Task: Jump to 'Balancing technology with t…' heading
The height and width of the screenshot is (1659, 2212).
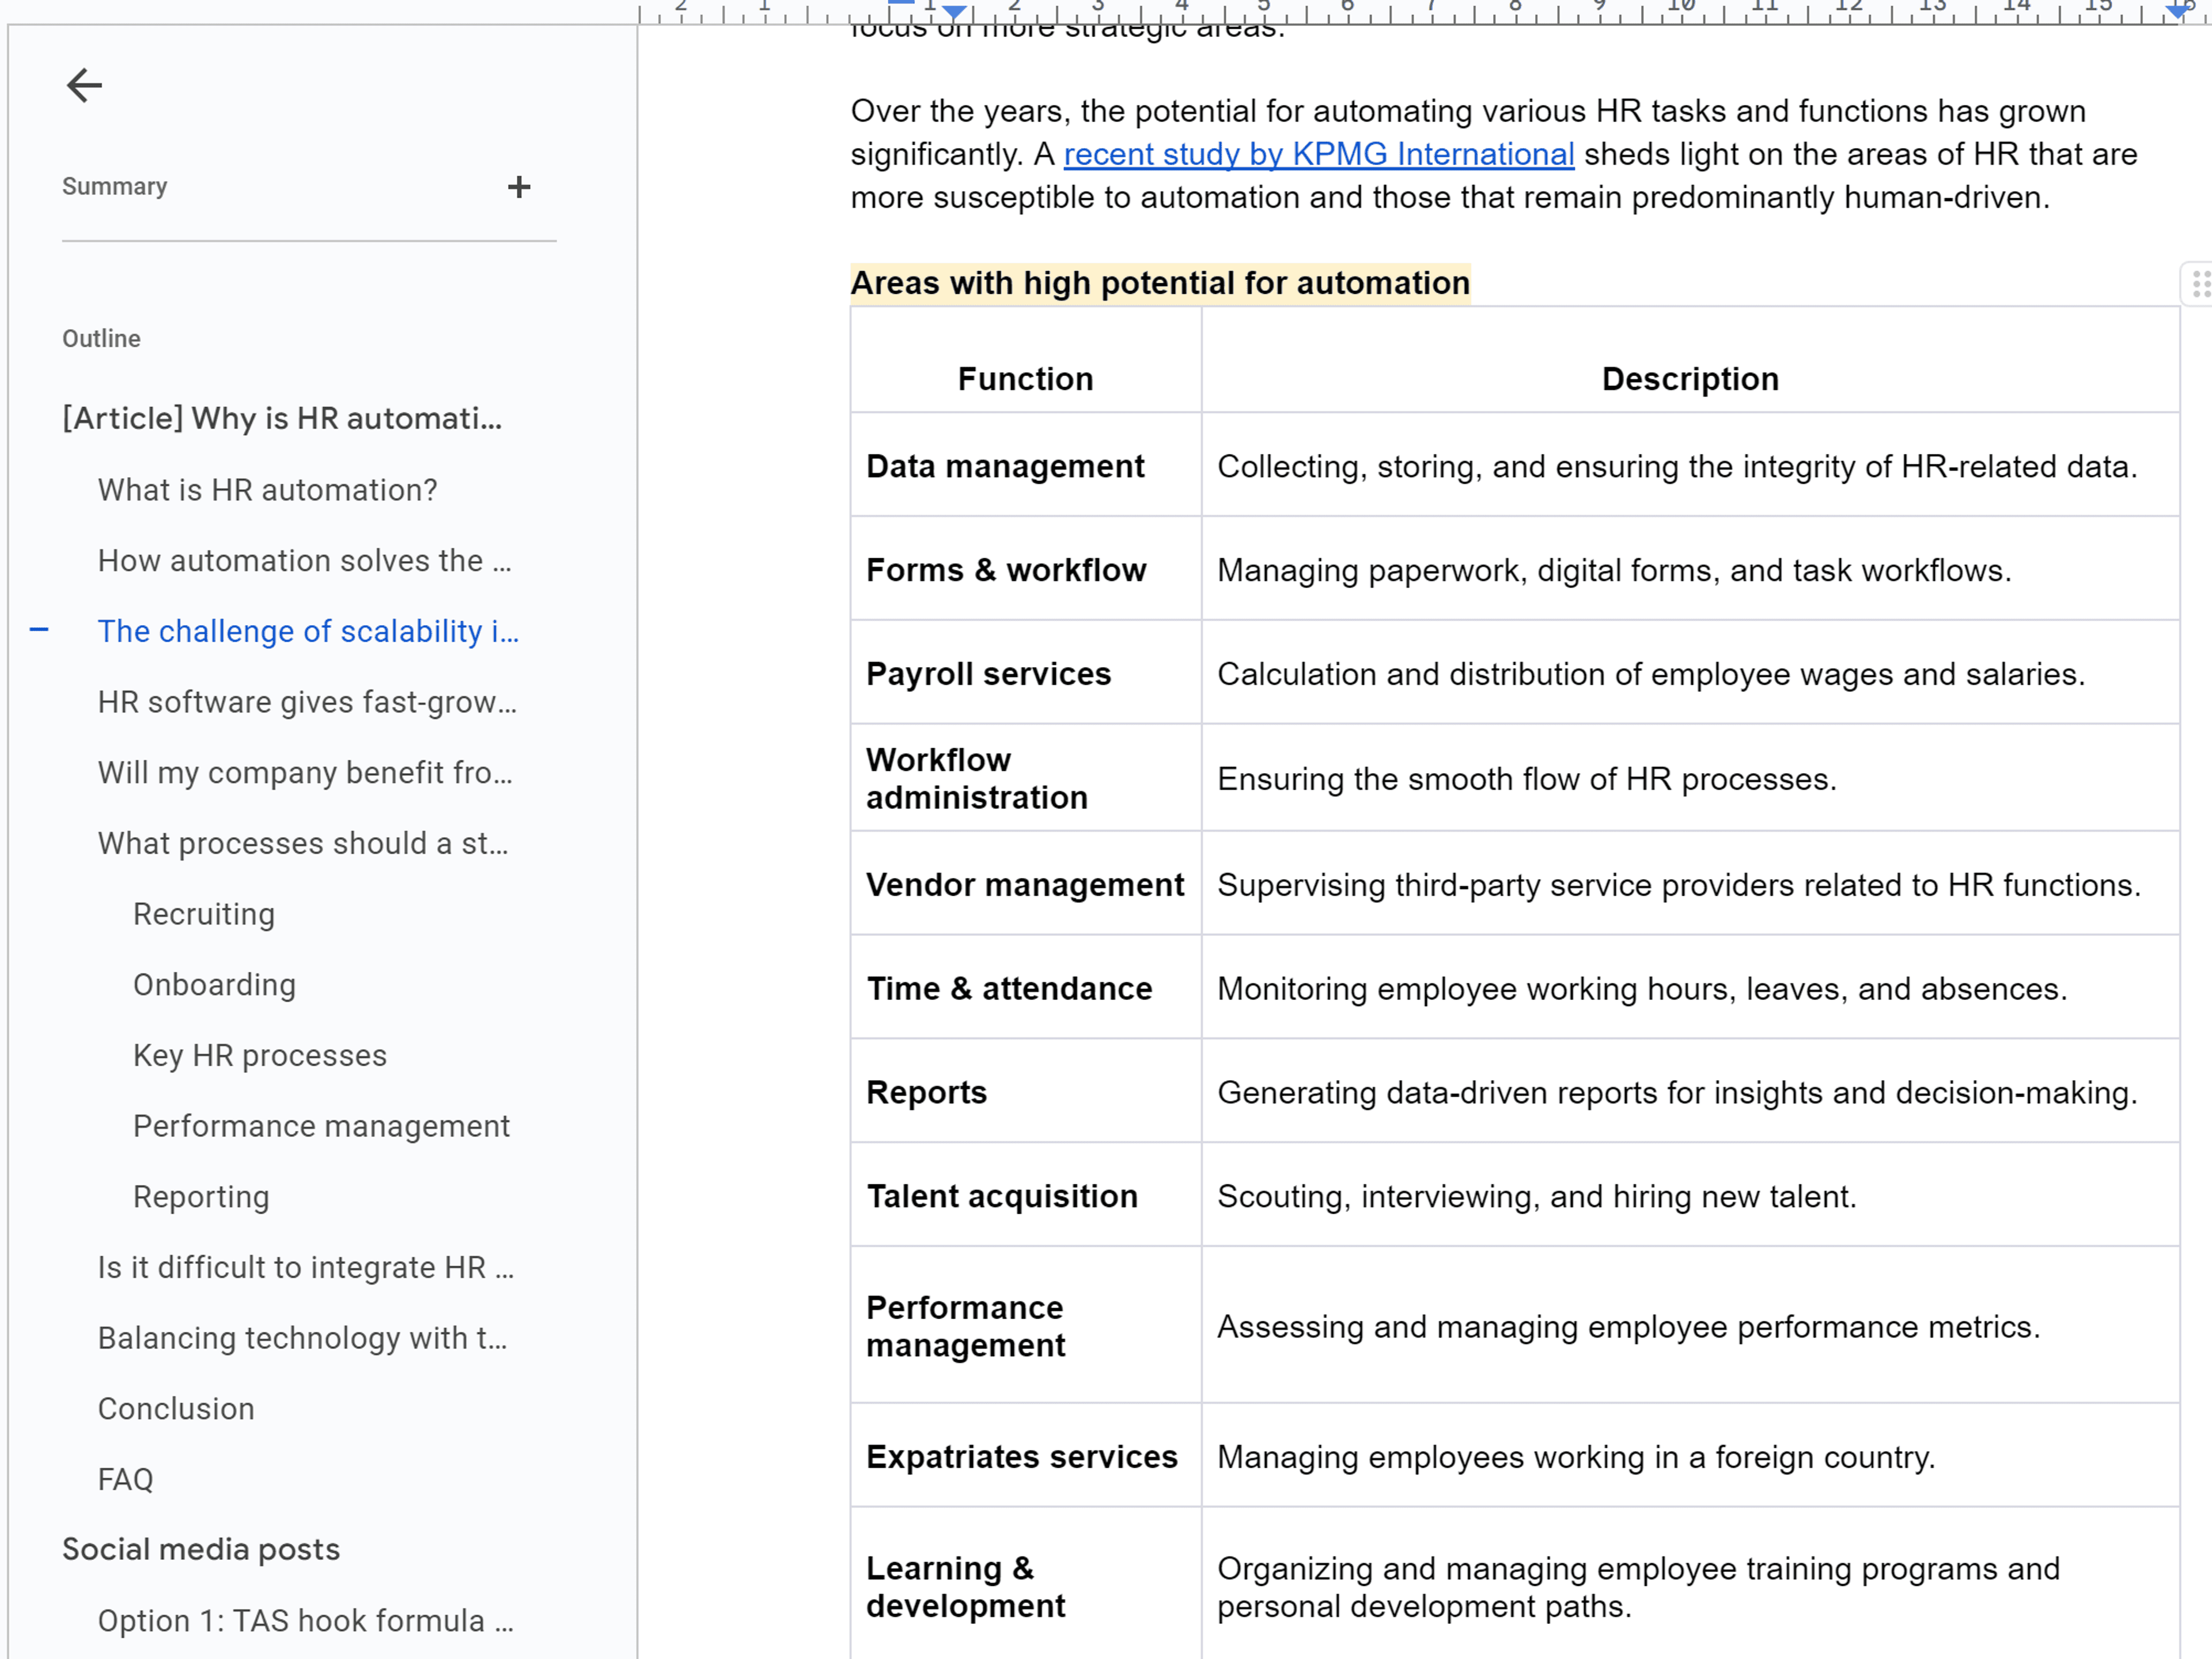Action: click(x=302, y=1338)
